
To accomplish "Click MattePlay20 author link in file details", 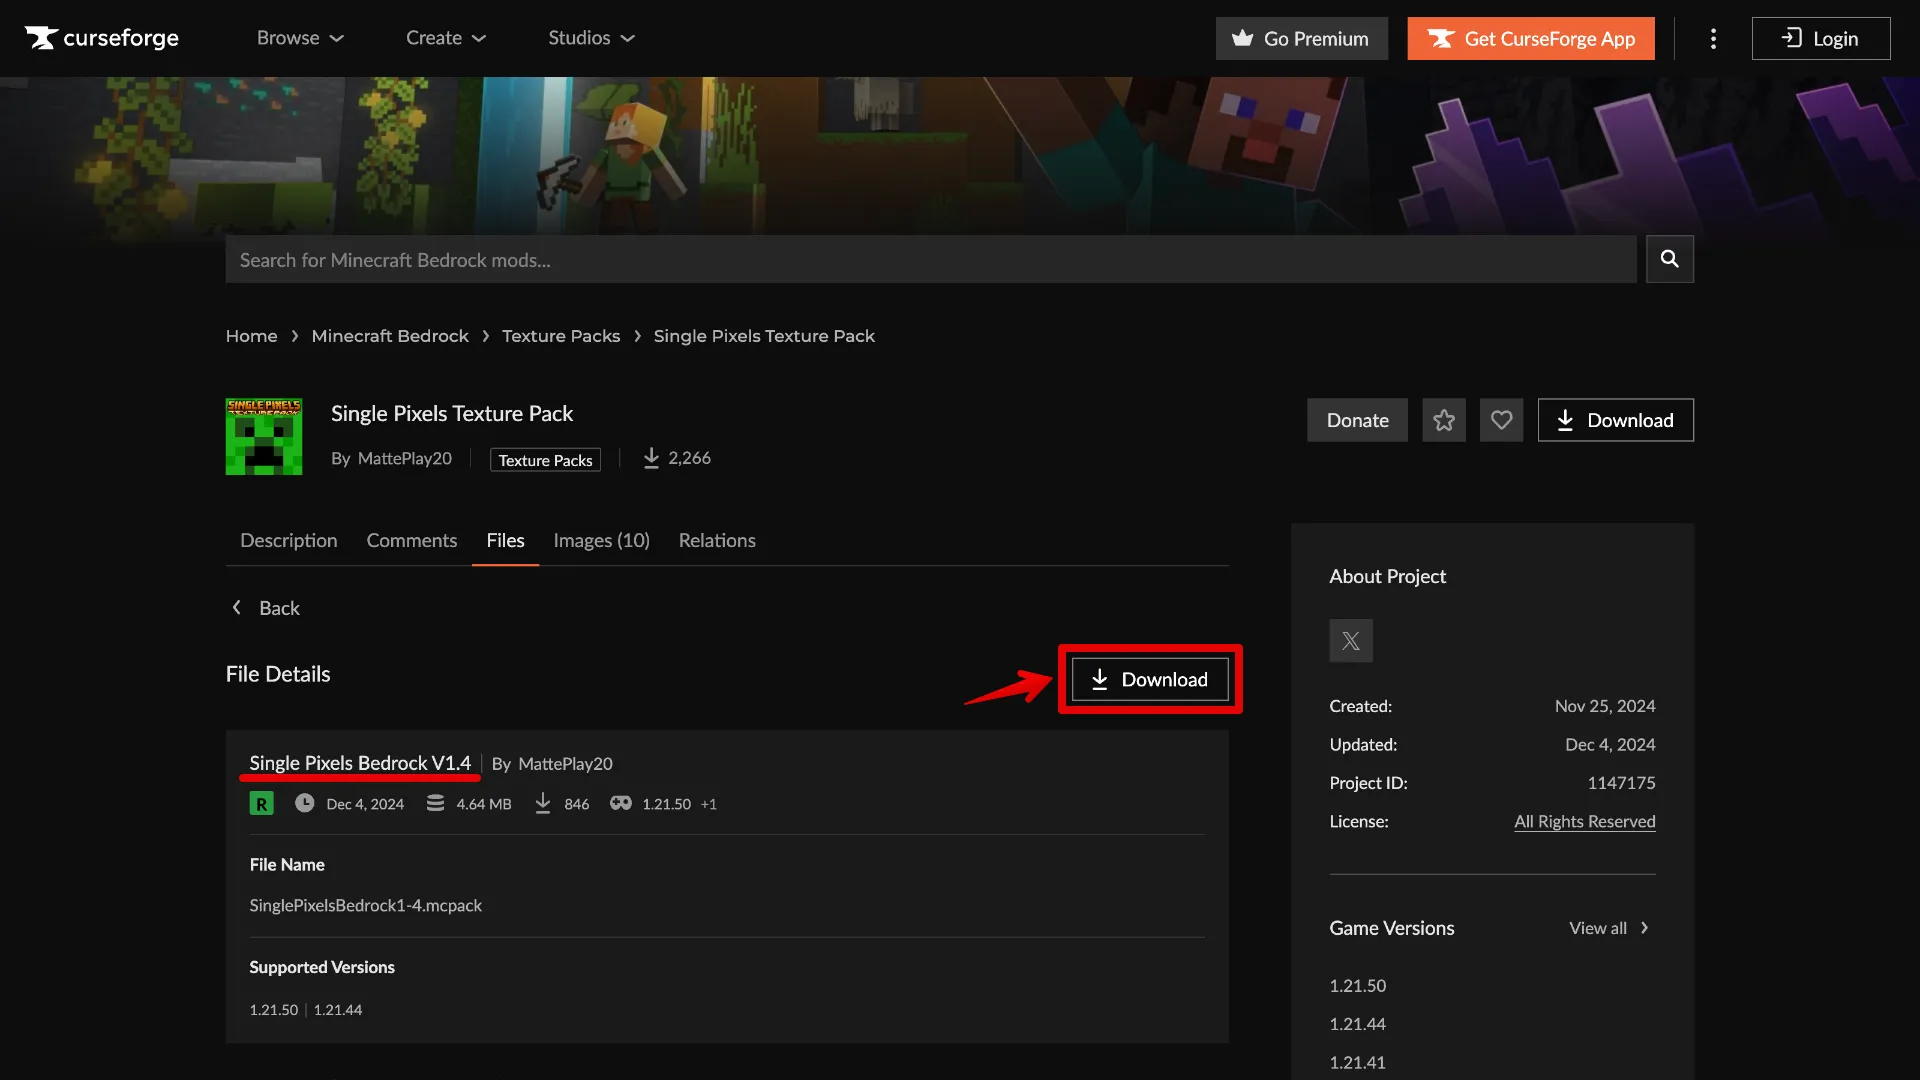I will [x=565, y=764].
